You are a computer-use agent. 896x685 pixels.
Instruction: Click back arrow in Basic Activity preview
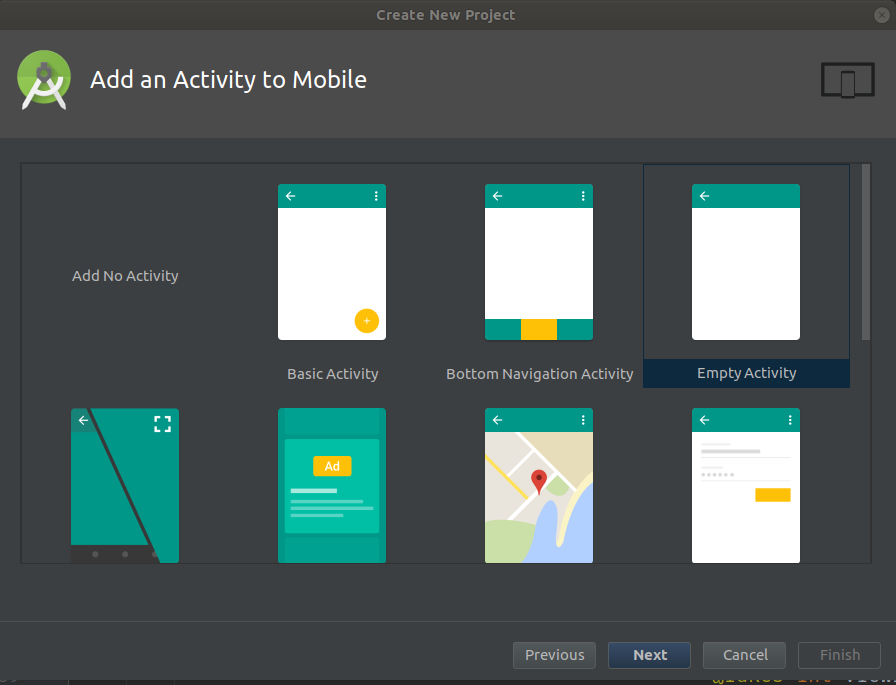(x=291, y=196)
